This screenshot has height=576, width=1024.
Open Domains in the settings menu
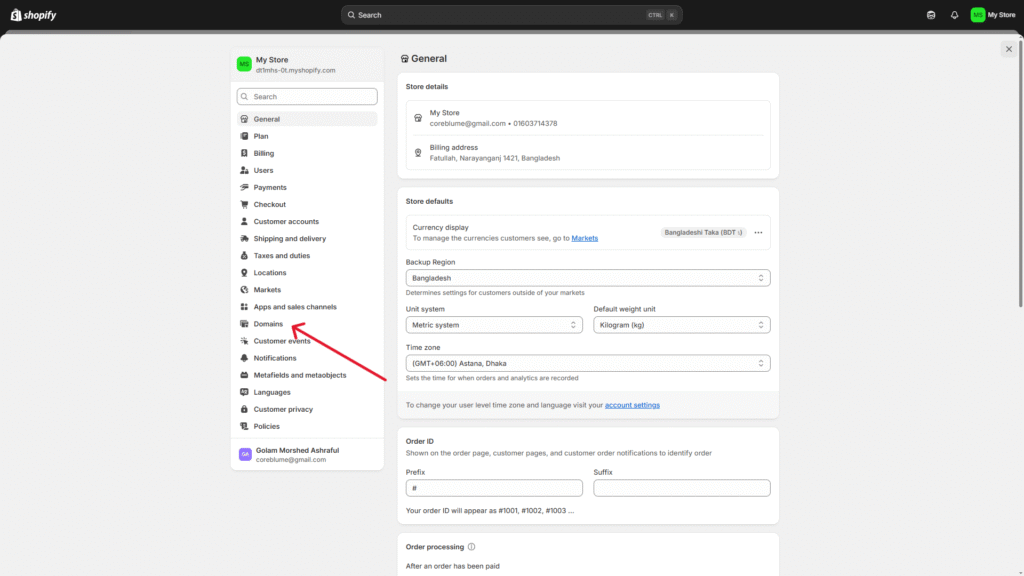point(268,324)
